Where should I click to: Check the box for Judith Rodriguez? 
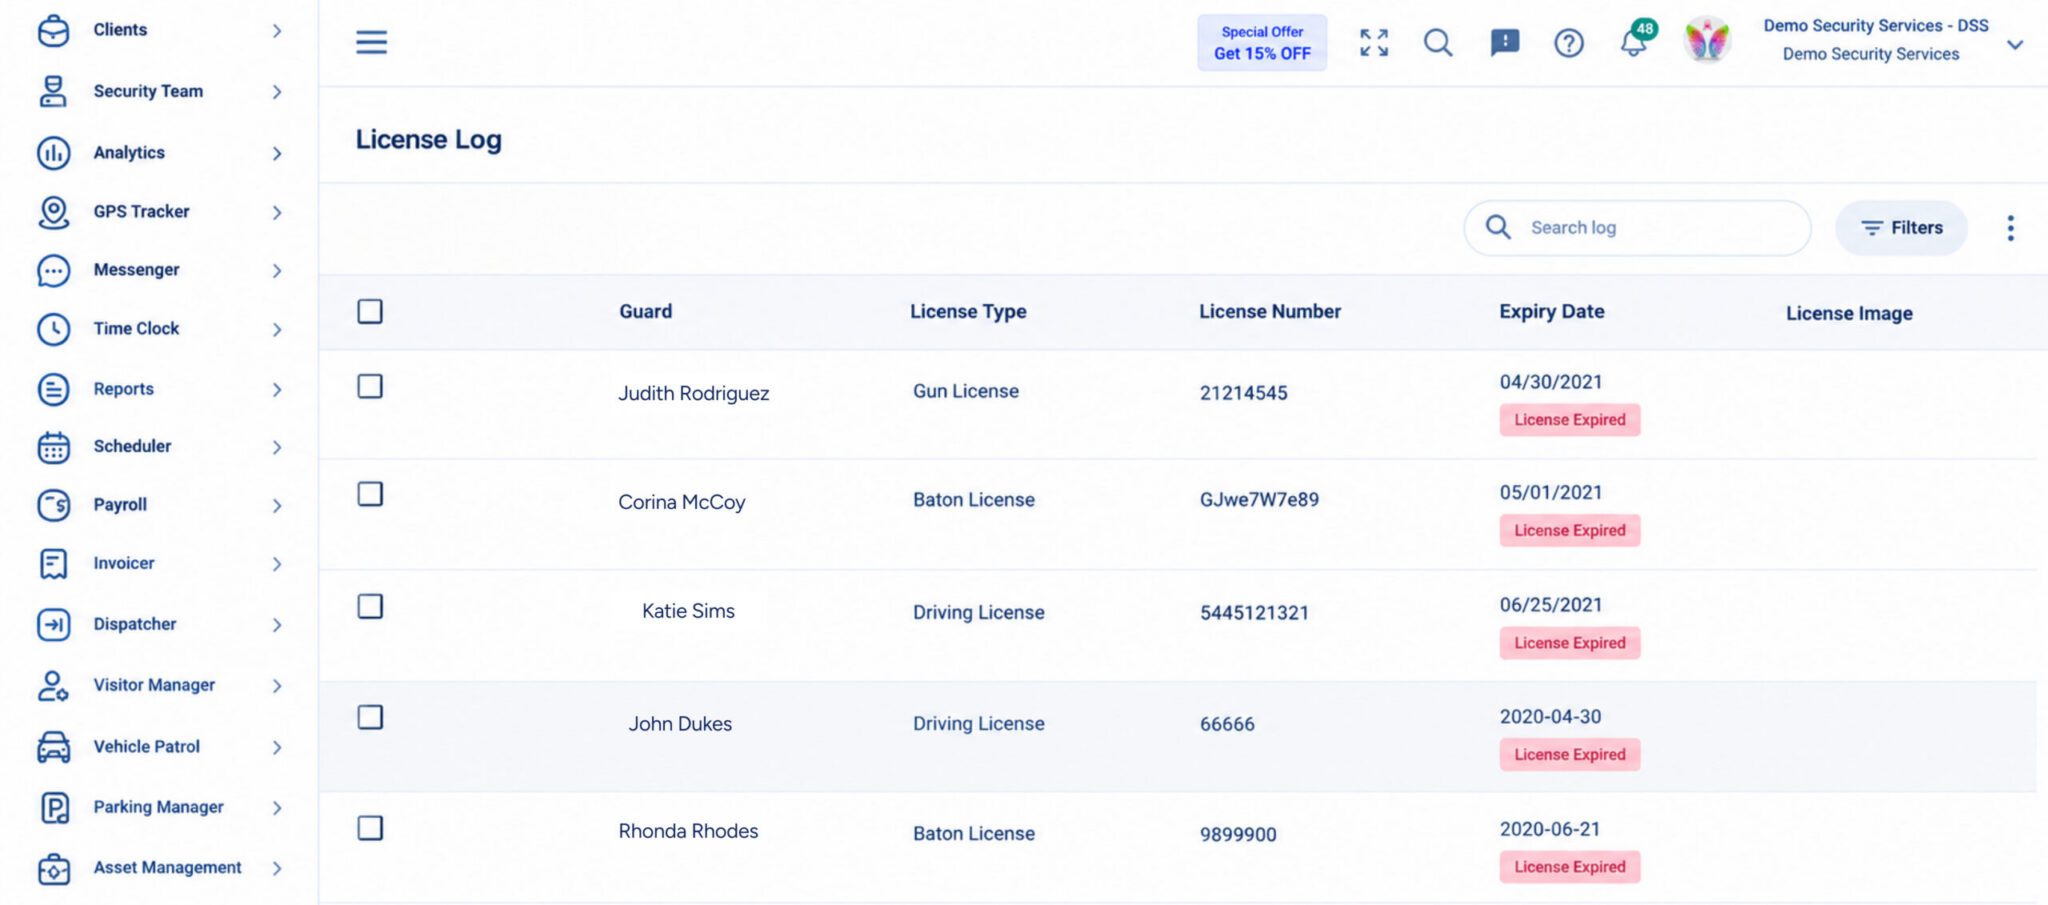pyautogui.click(x=370, y=386)
